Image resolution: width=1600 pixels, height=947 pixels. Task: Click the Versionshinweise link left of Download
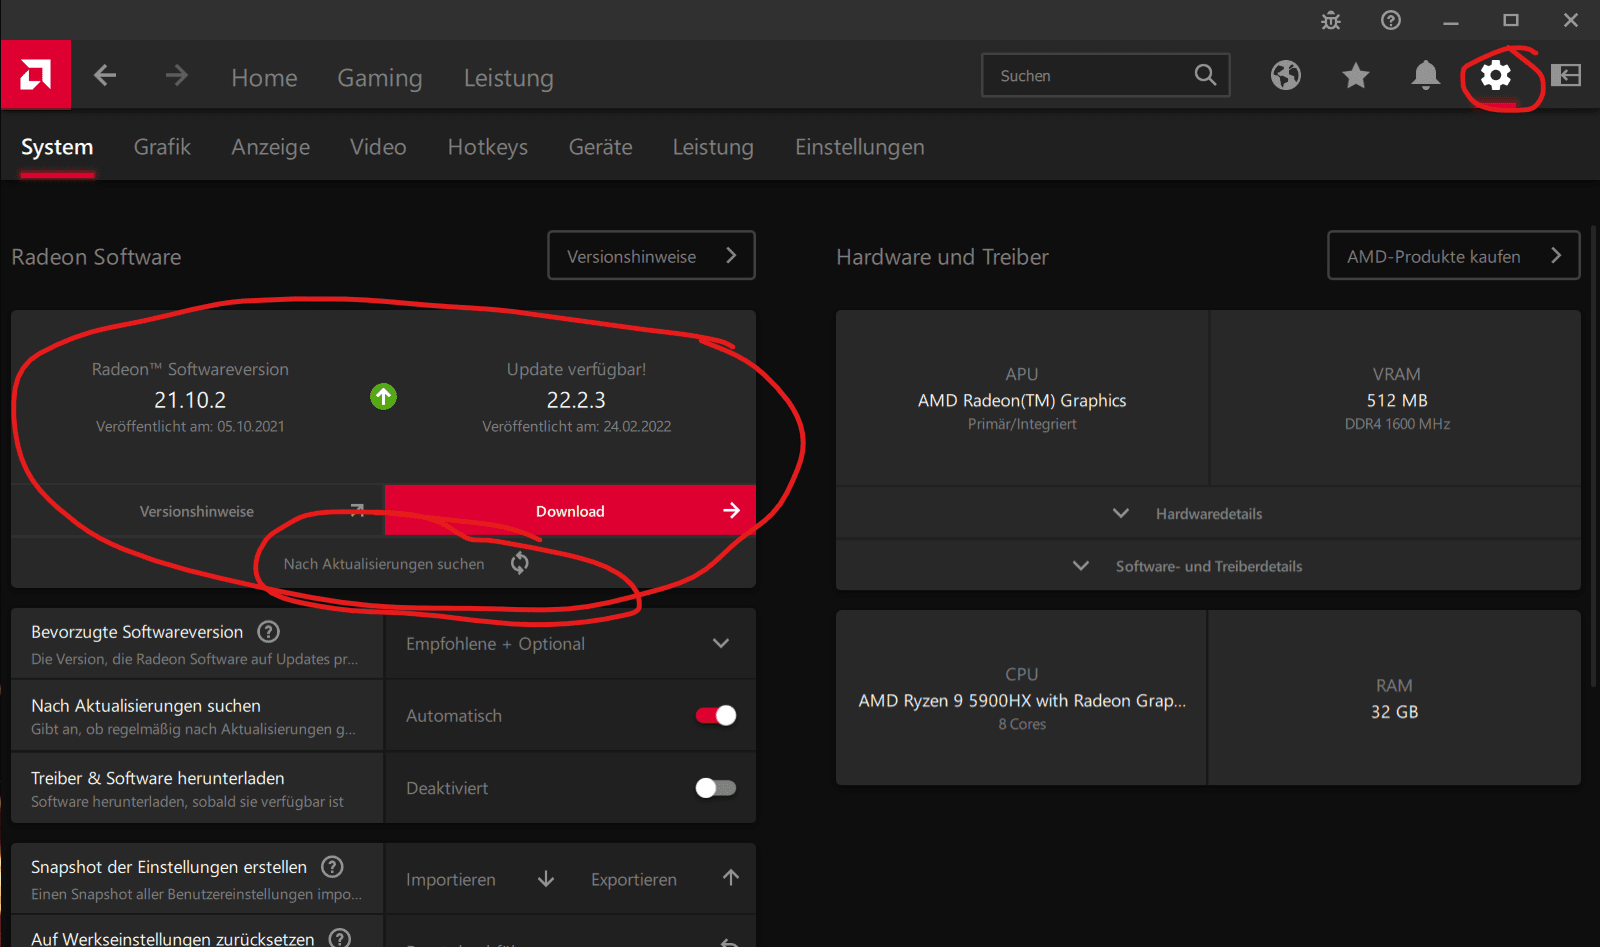click(x=197, y=511)
